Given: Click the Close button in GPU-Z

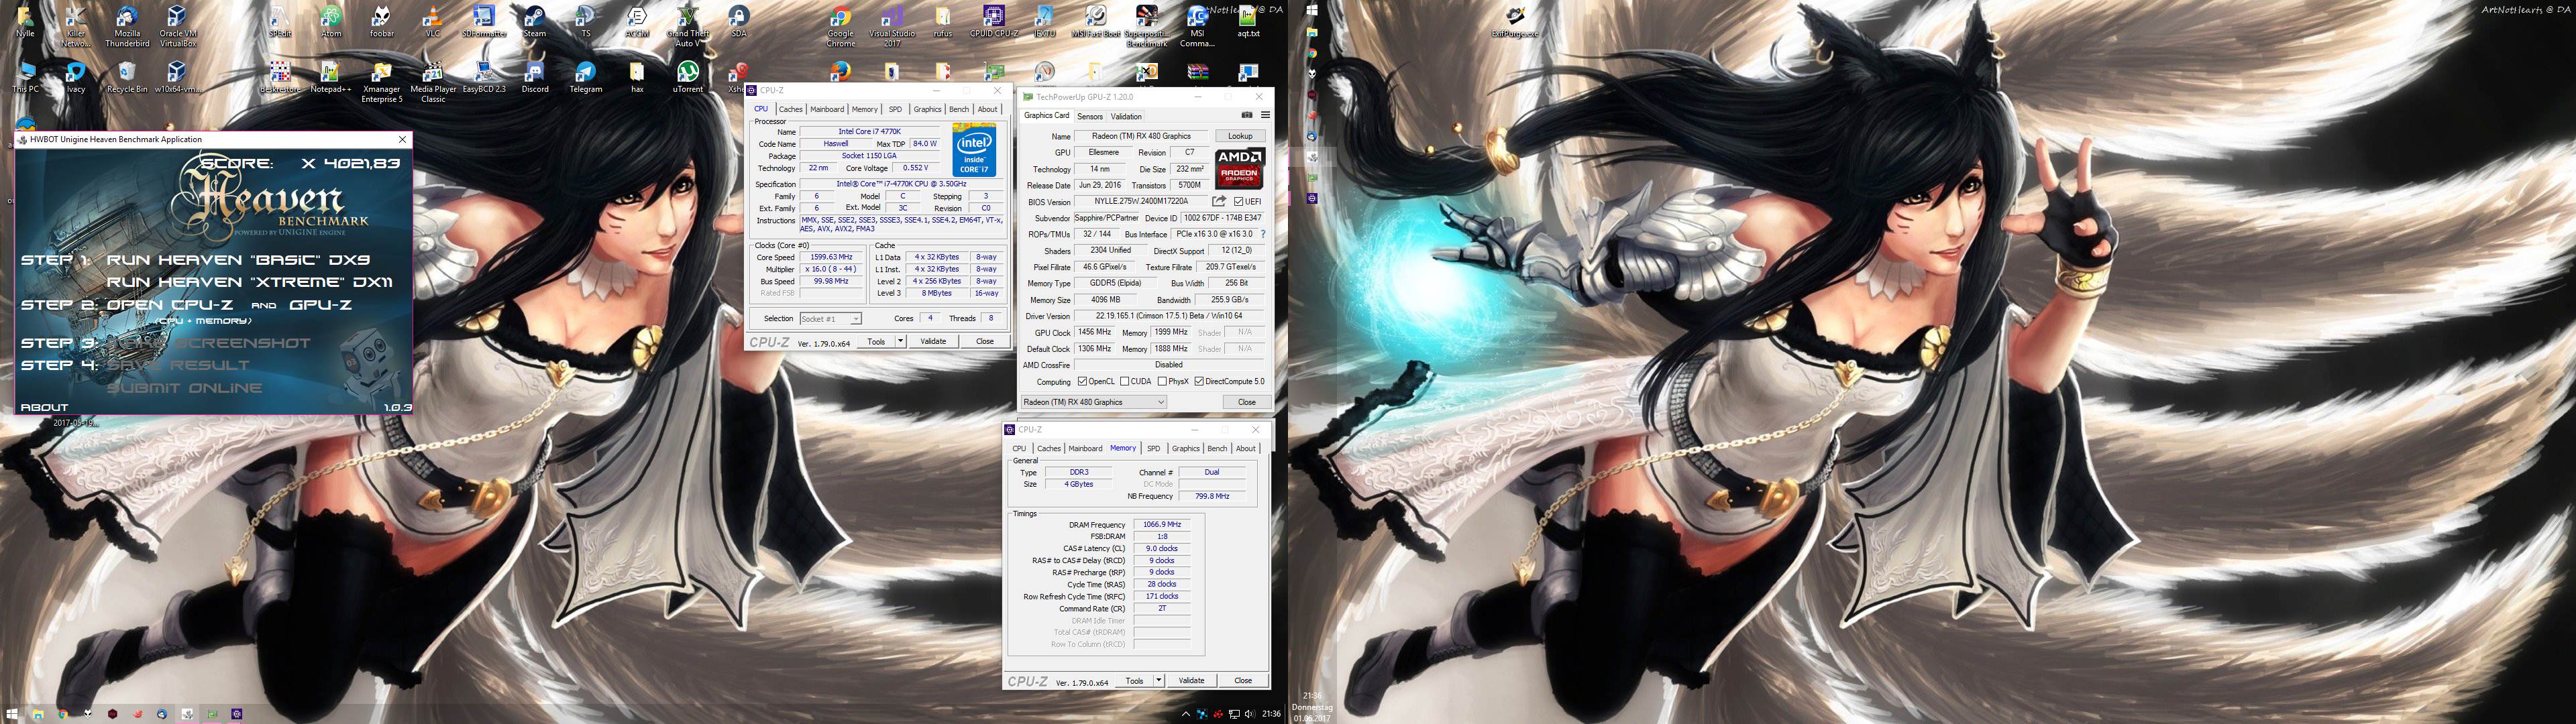Looking at the screenshot, I should (x=1246, y=402).
